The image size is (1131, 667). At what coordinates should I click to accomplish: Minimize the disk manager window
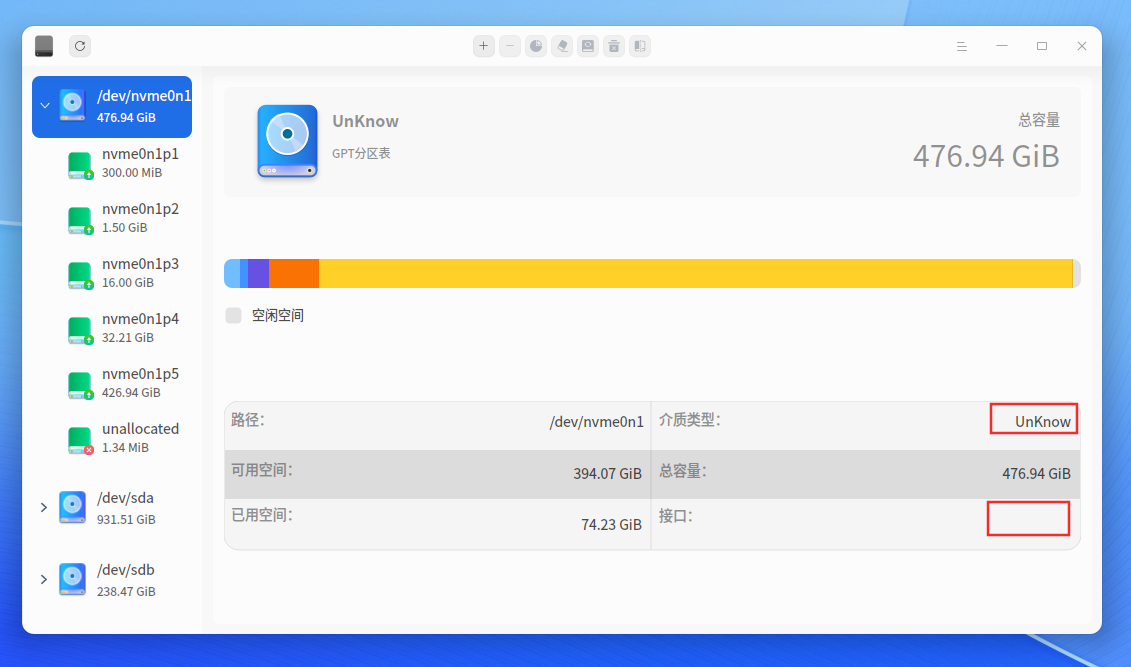[x=1002, y=46]
